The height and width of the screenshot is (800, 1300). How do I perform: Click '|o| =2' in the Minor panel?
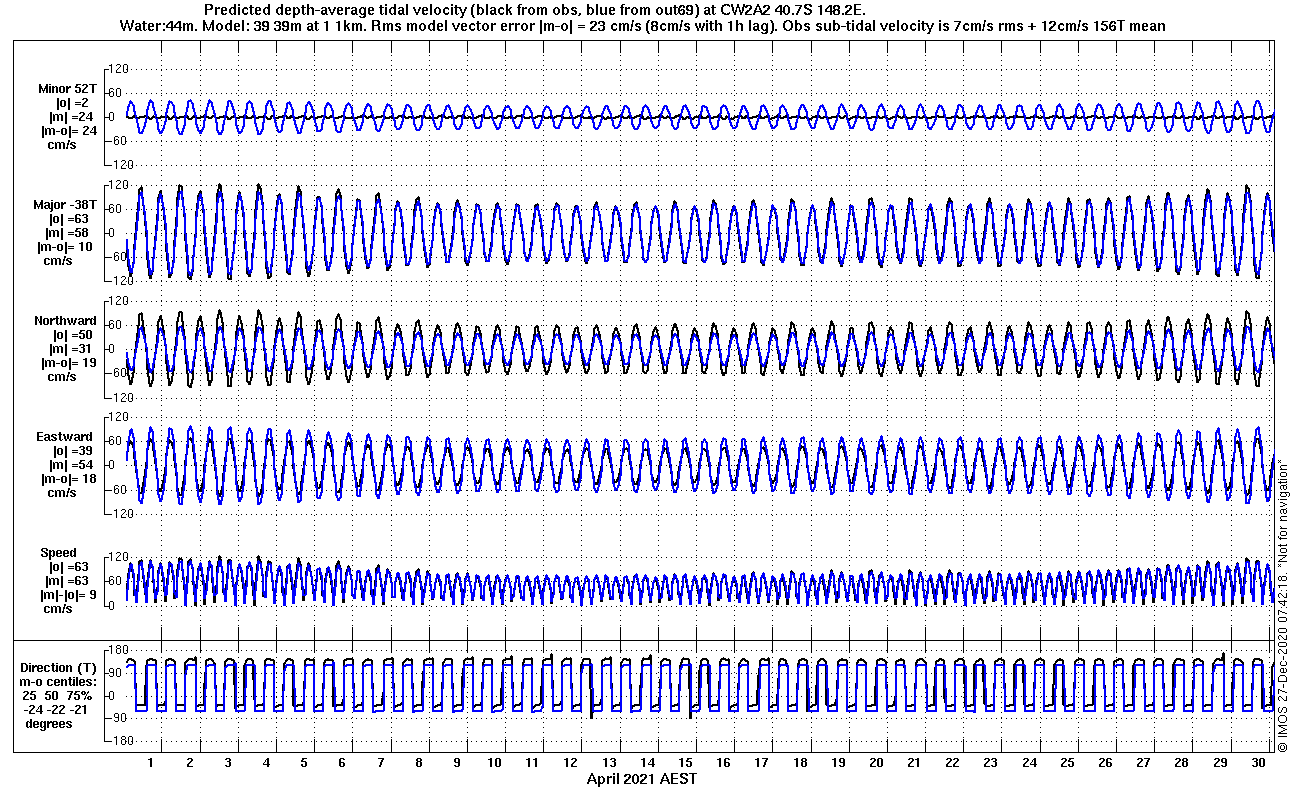point(72,103)
